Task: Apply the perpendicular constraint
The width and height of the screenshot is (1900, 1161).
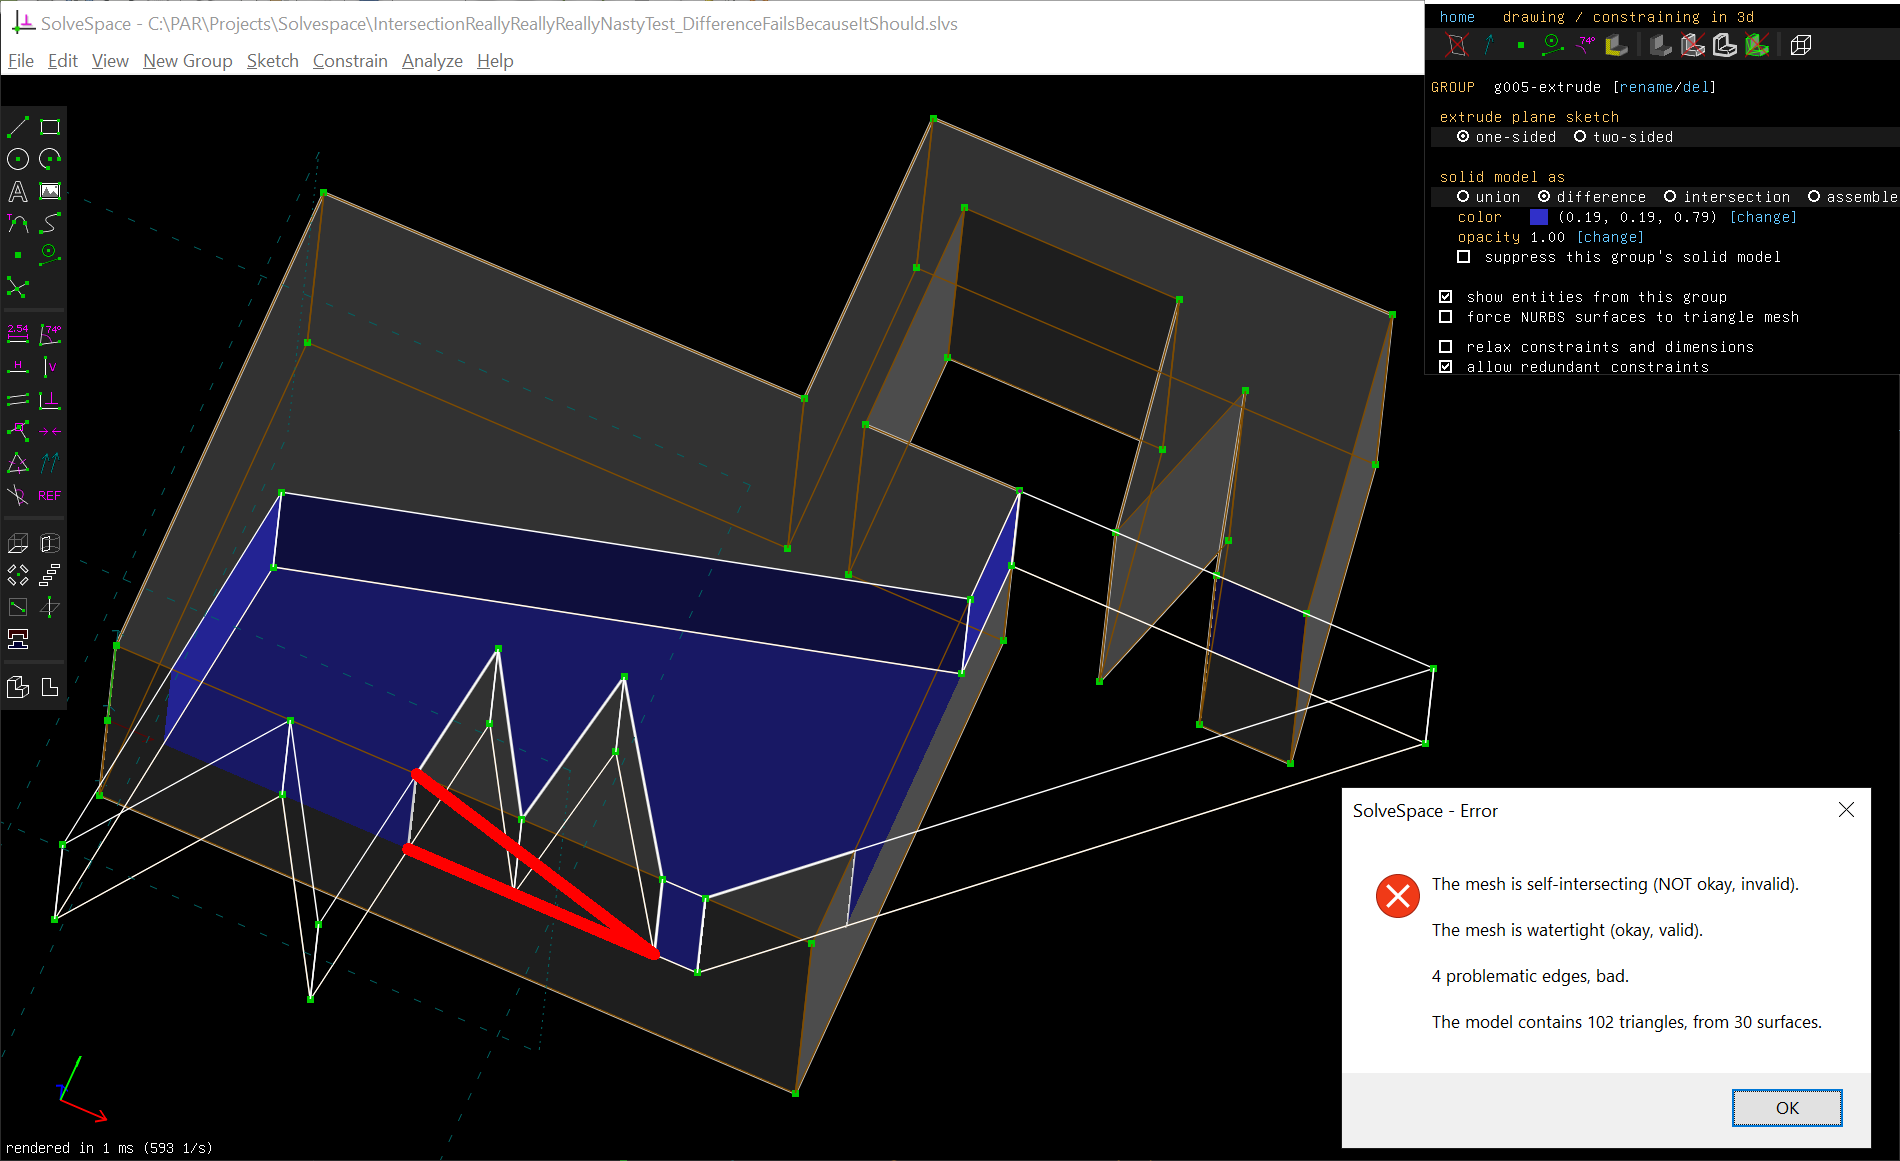Action: 50,400
